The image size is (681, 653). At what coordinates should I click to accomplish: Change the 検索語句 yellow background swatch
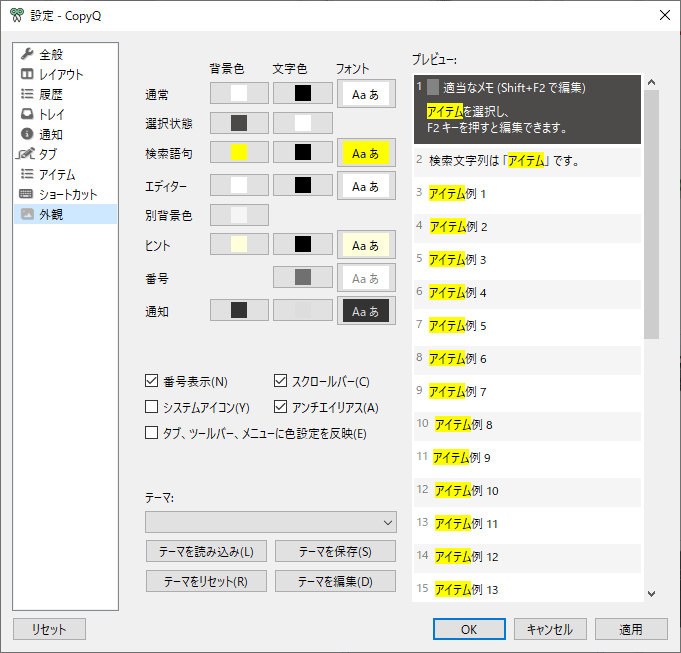pos(239,152)
